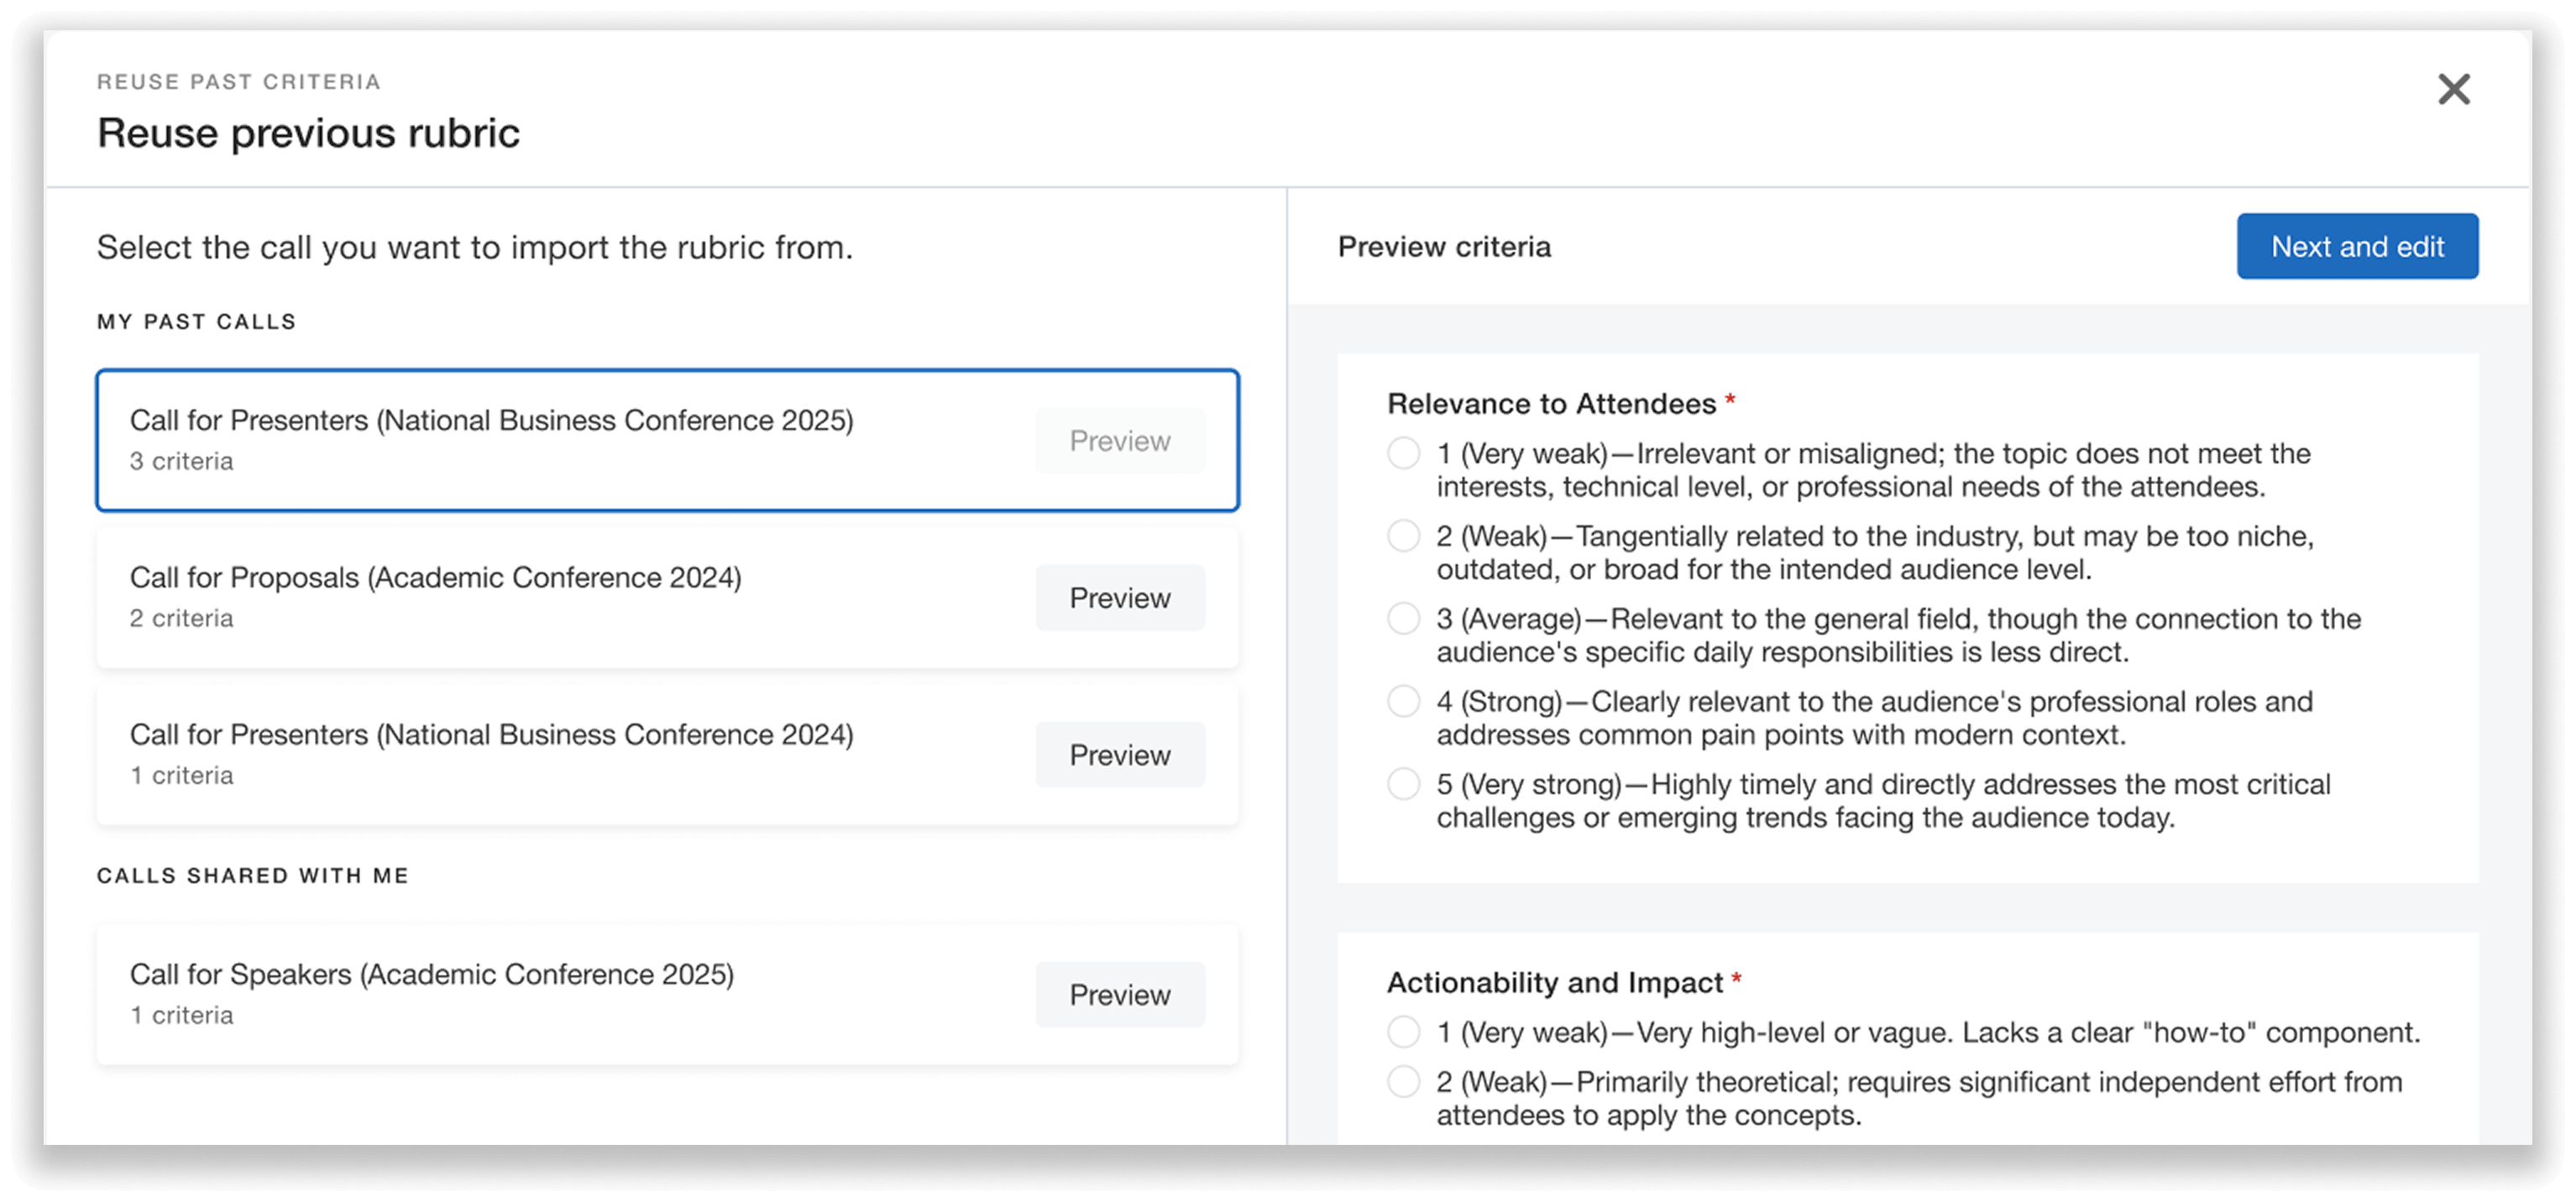Viewport: 2576px width, 1202px height.
Task: Choose 2 (Weak) for Relevance to Attendees
Action: pyautogui.click(x=1403, y=536)
